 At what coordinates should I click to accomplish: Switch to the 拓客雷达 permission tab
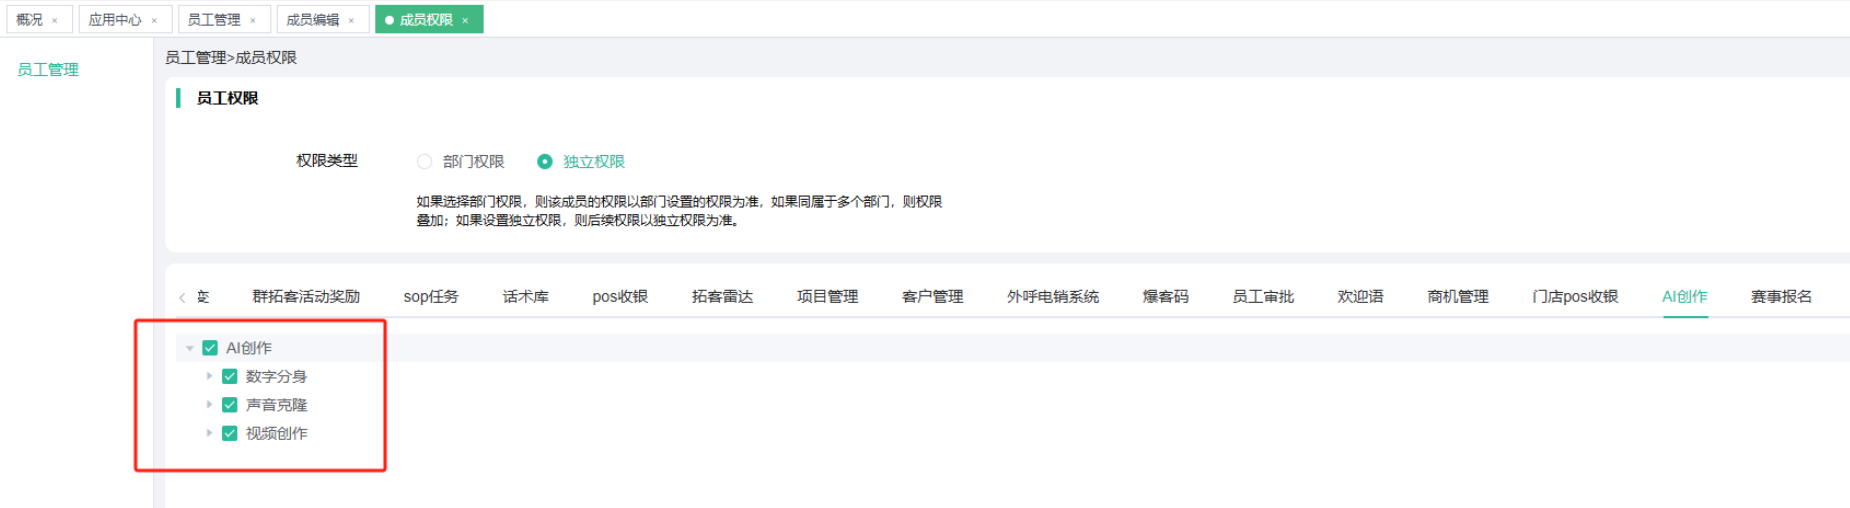point(722,297)
